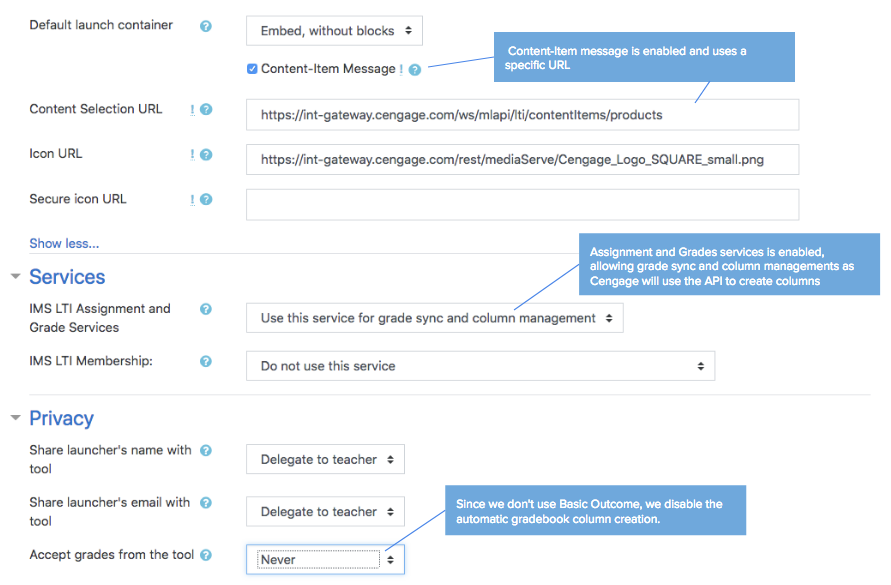Click help icon for Assignment and Grade Services

tap(206, 310)
